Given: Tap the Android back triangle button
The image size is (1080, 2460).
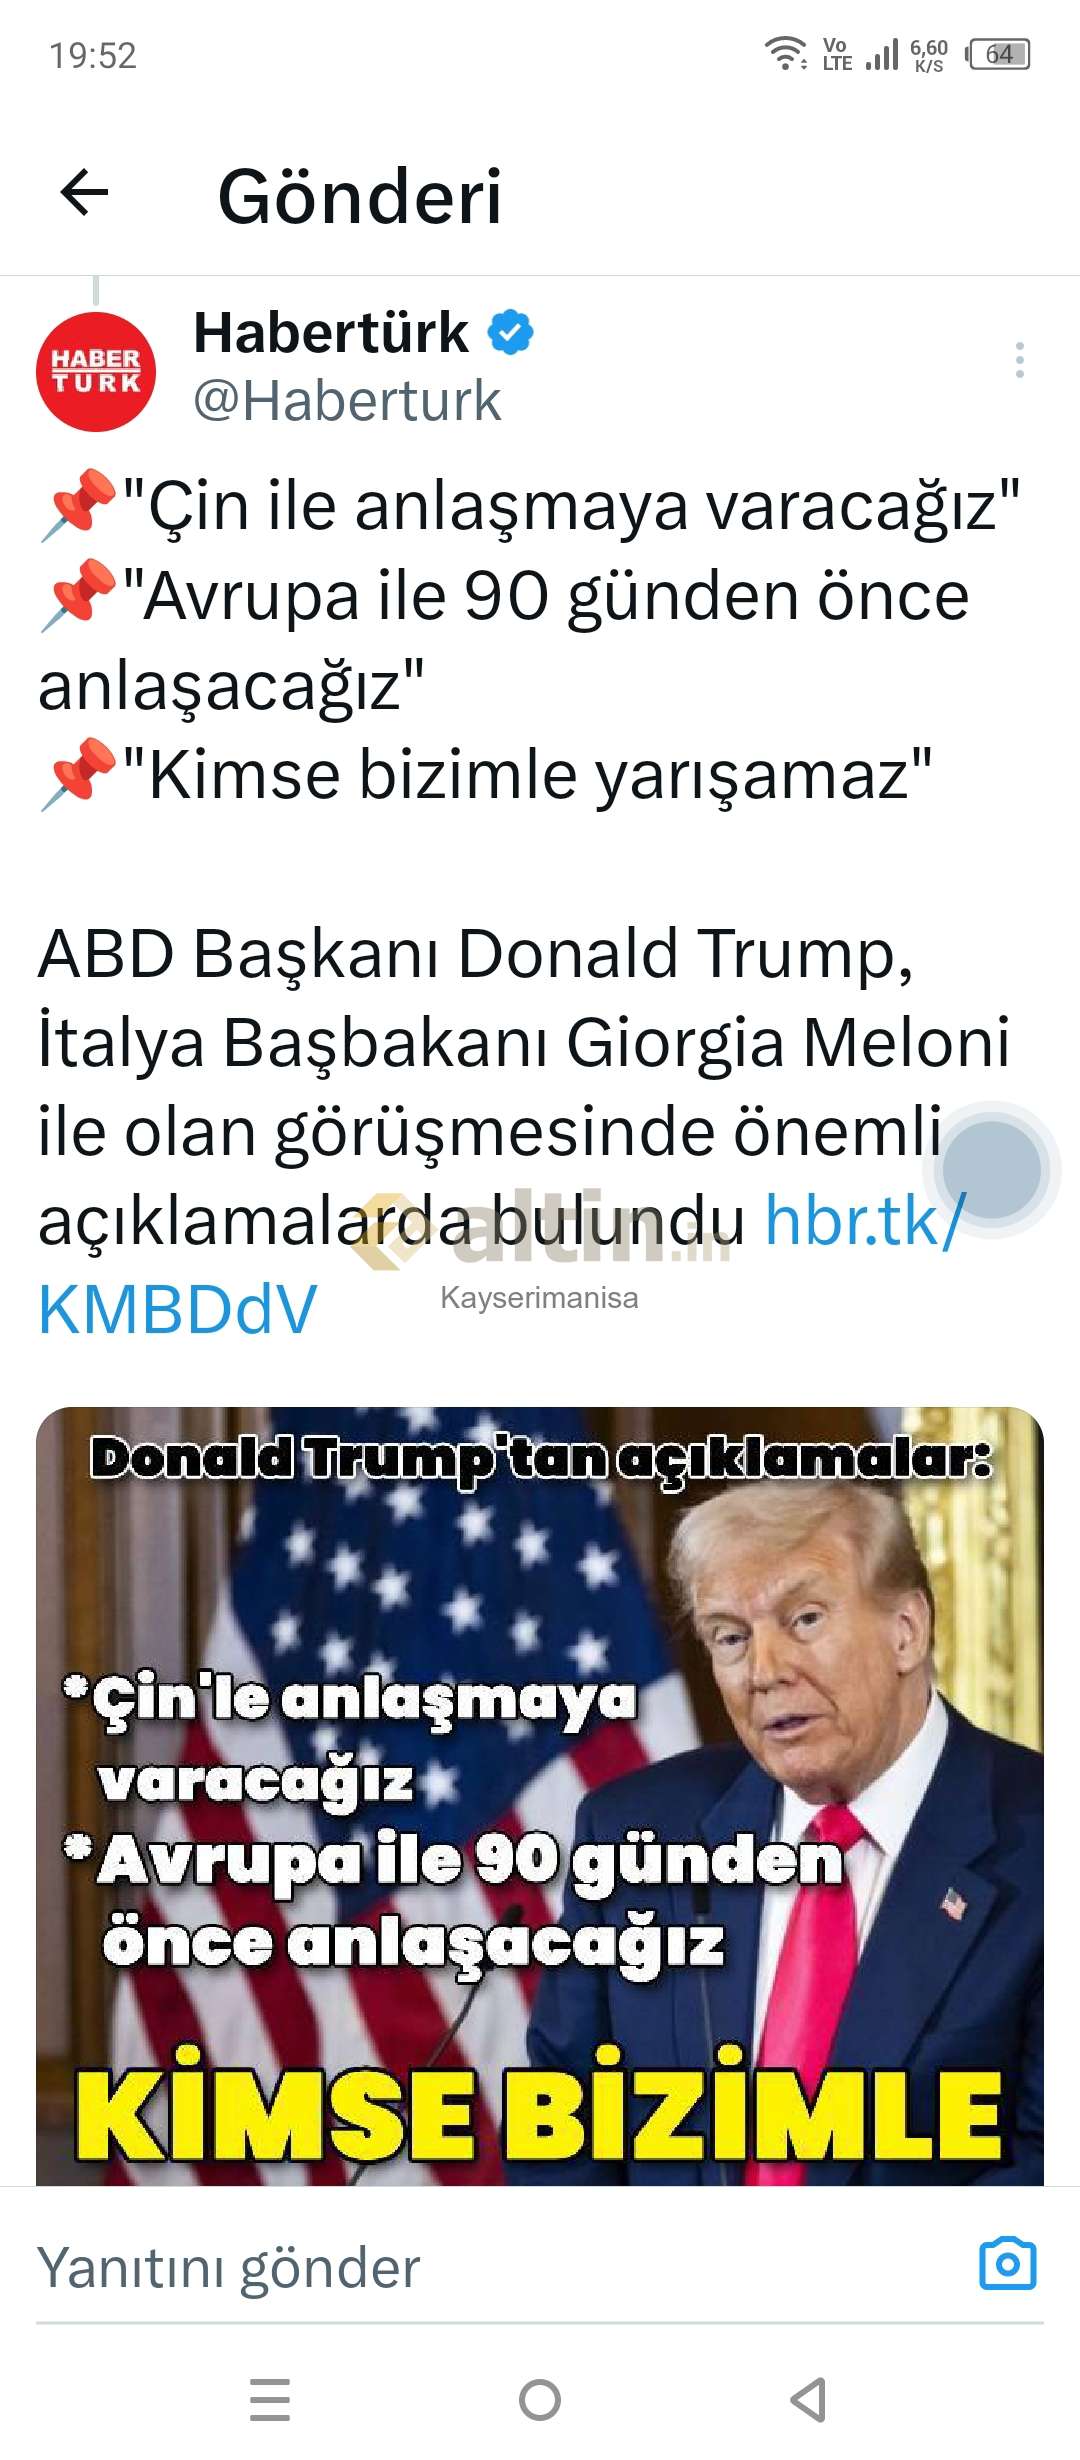Looking at the screenshot, I should click(808, 2399).
